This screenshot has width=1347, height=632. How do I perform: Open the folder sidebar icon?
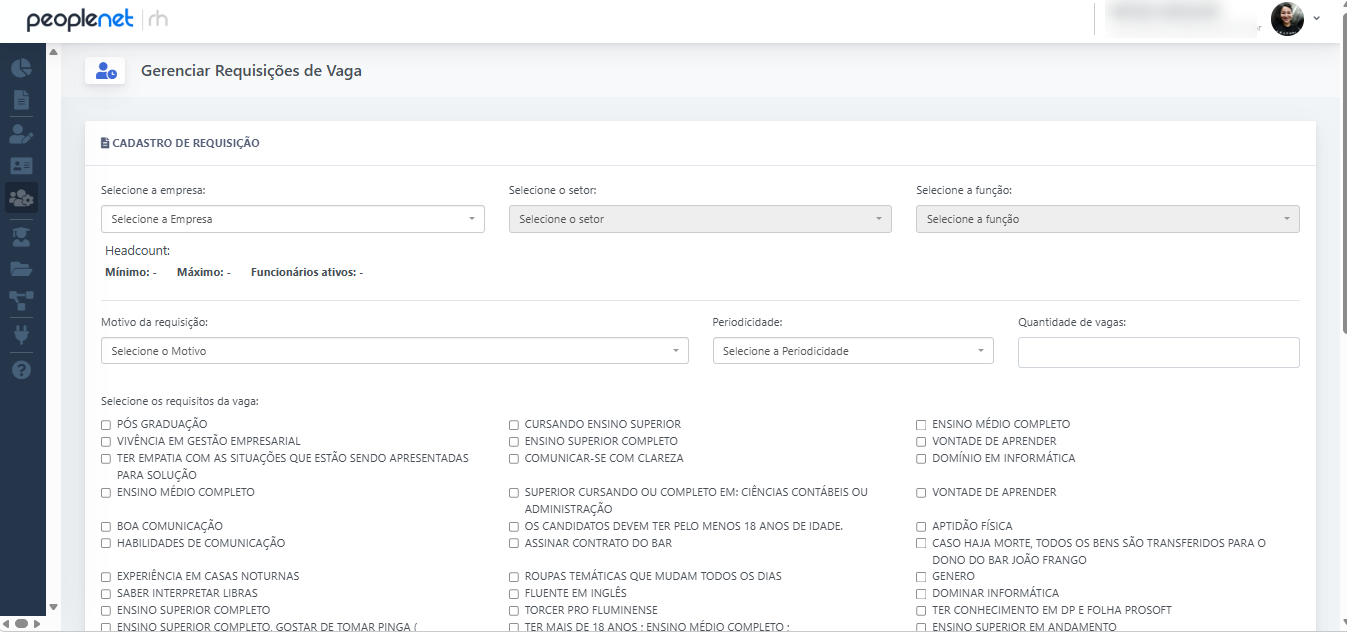(x=21, y=269)
